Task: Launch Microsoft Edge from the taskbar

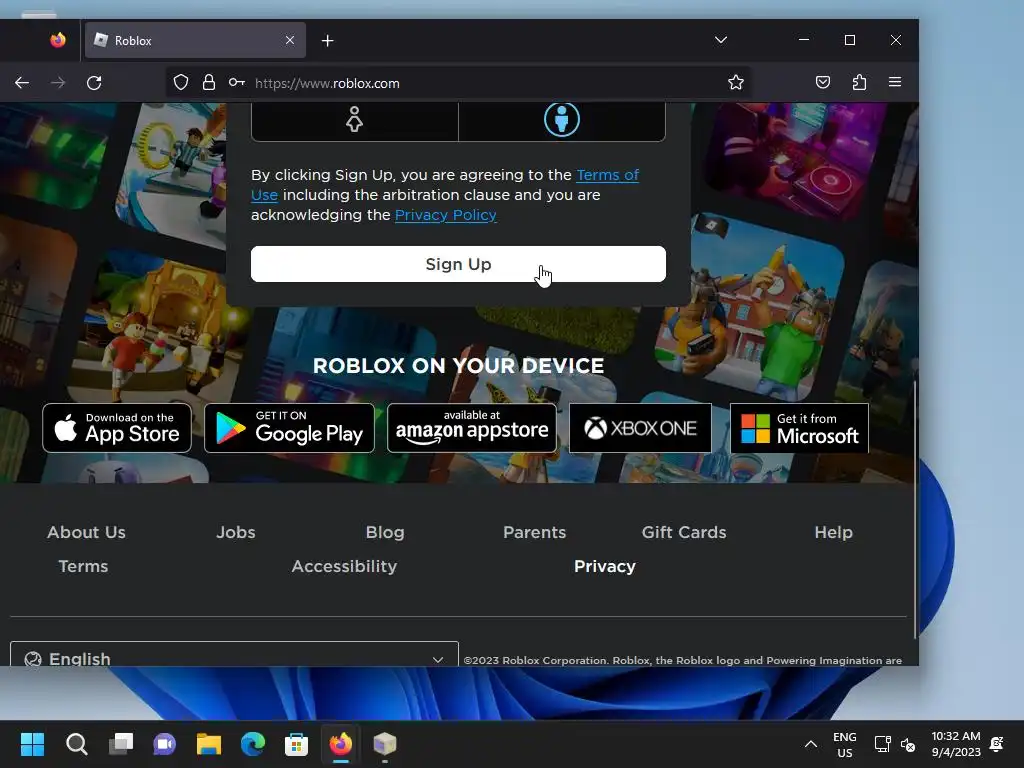Action: click(x=253, y=744)
